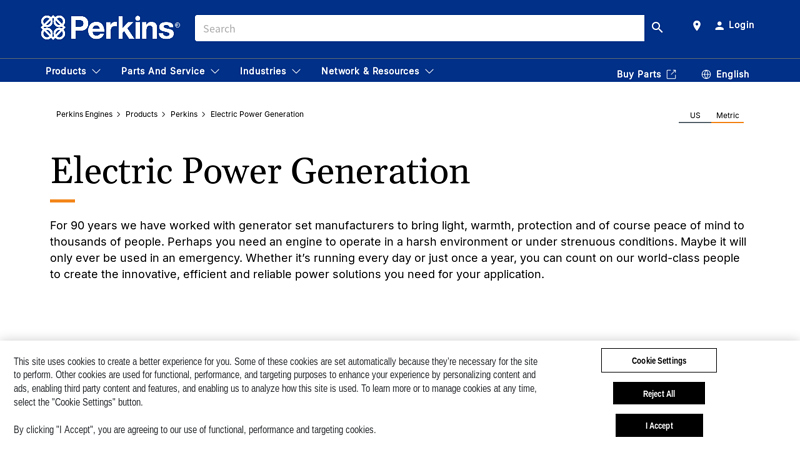Image resolution: width=800 pixels, height=450 pixels.
Task: Open the Products menu
Action: click(x=66, y=71)
